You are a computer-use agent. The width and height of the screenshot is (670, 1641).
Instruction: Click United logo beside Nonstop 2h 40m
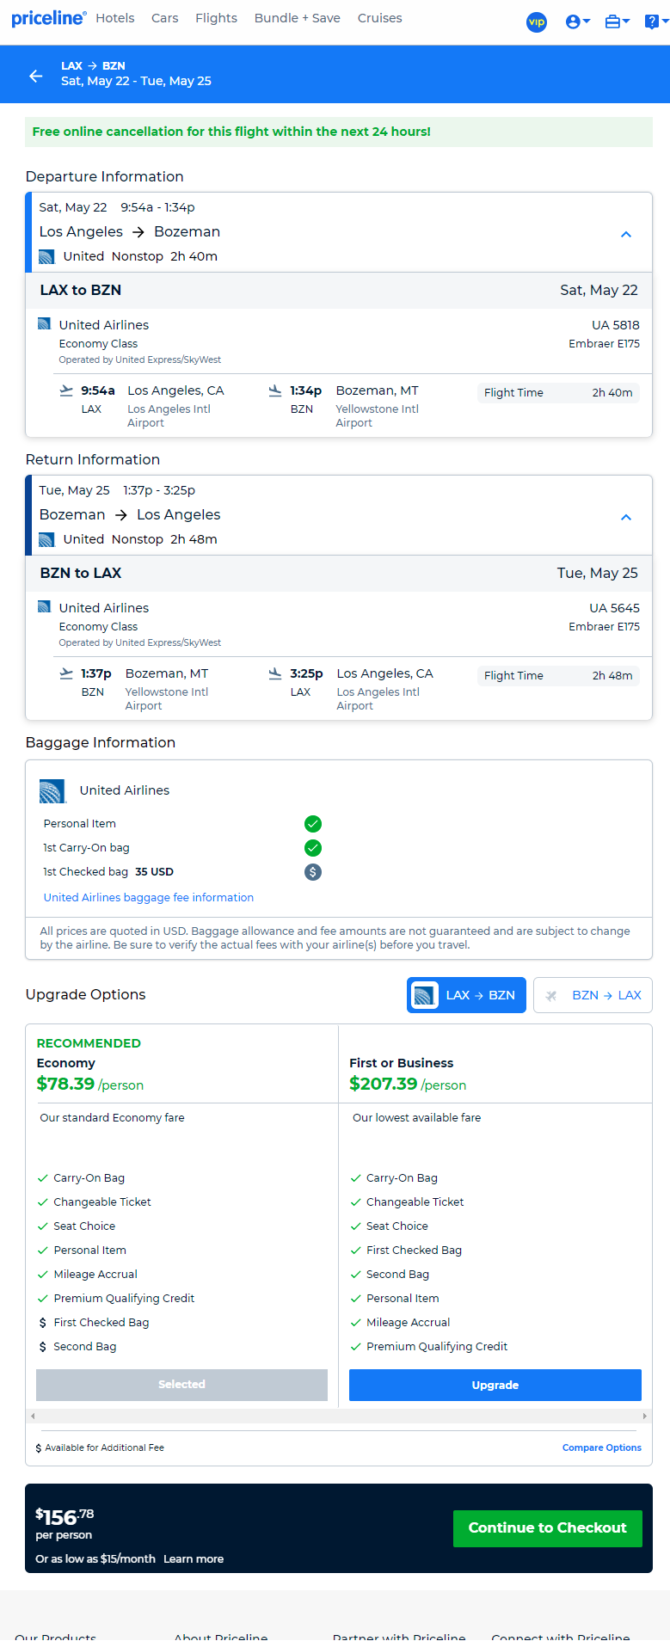(x=47, y=257)
